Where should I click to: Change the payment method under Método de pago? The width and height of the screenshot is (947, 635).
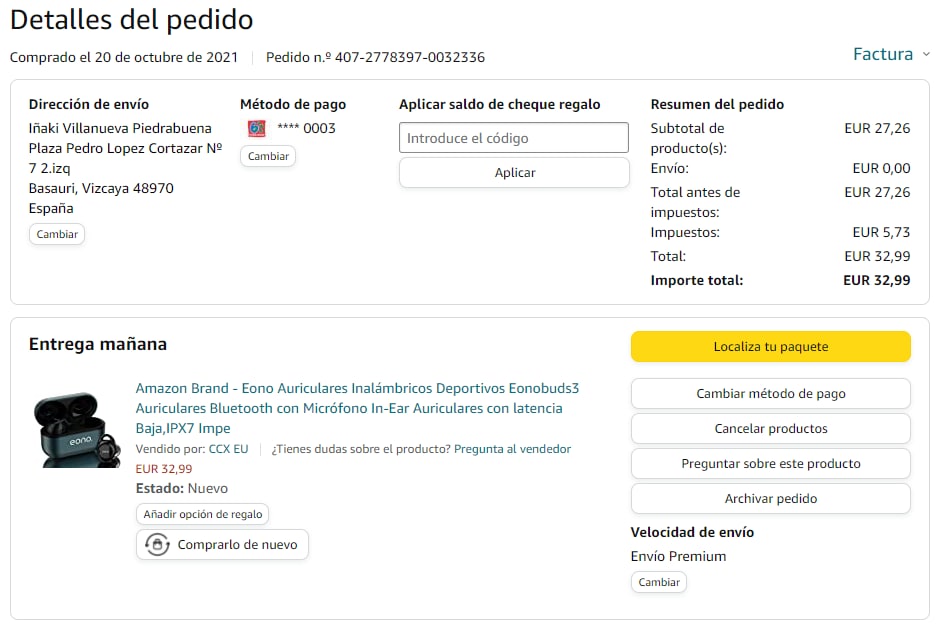268,156
